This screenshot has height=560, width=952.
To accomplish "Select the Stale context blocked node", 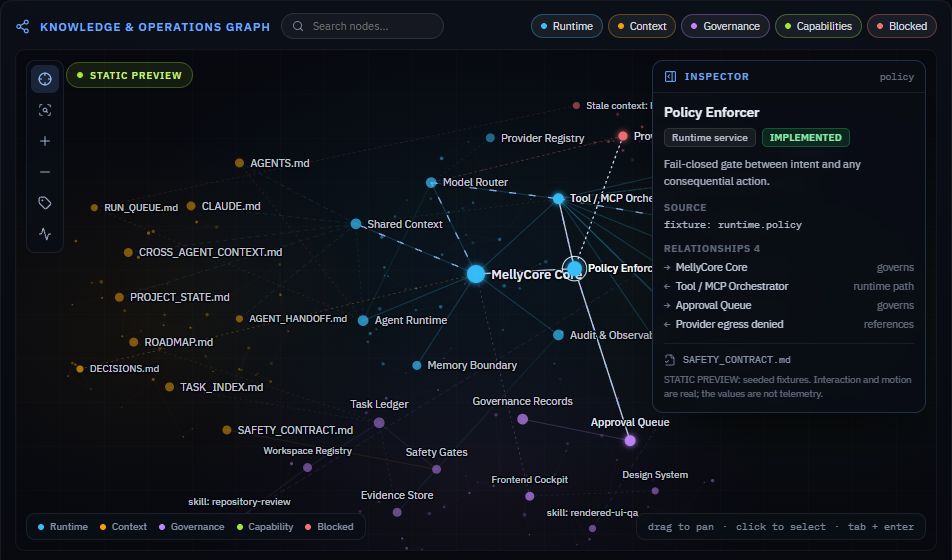I will (x=576, y=106).
